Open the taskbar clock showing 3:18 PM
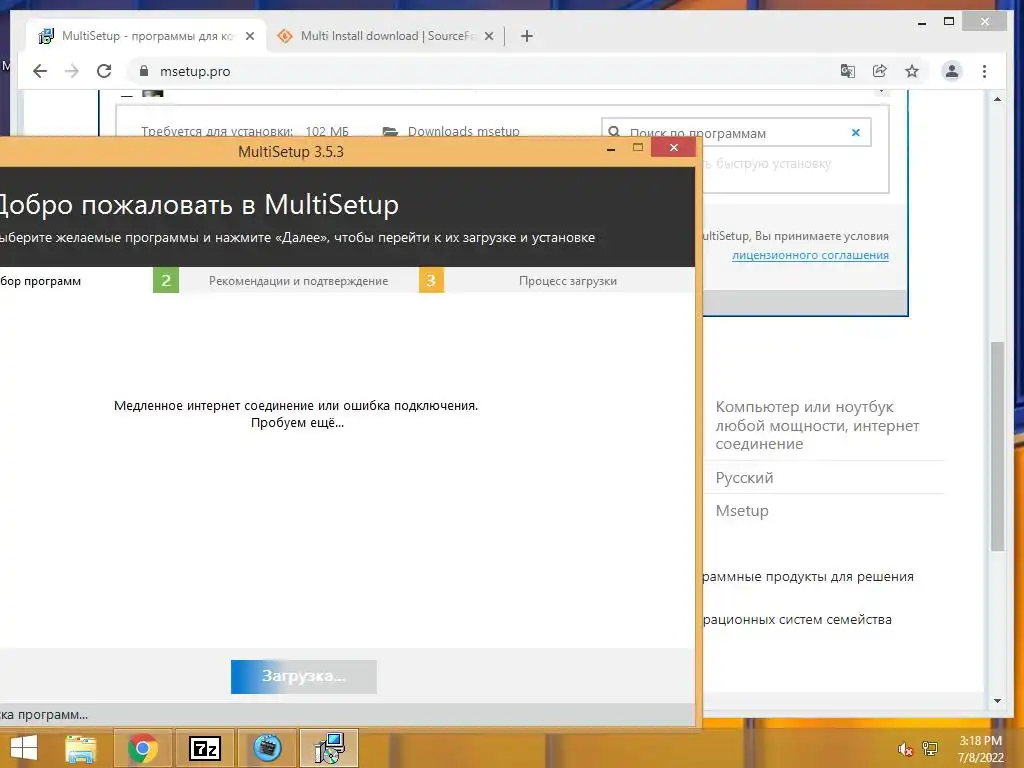This screenshot has width=1024, height=768. point(980,749)
